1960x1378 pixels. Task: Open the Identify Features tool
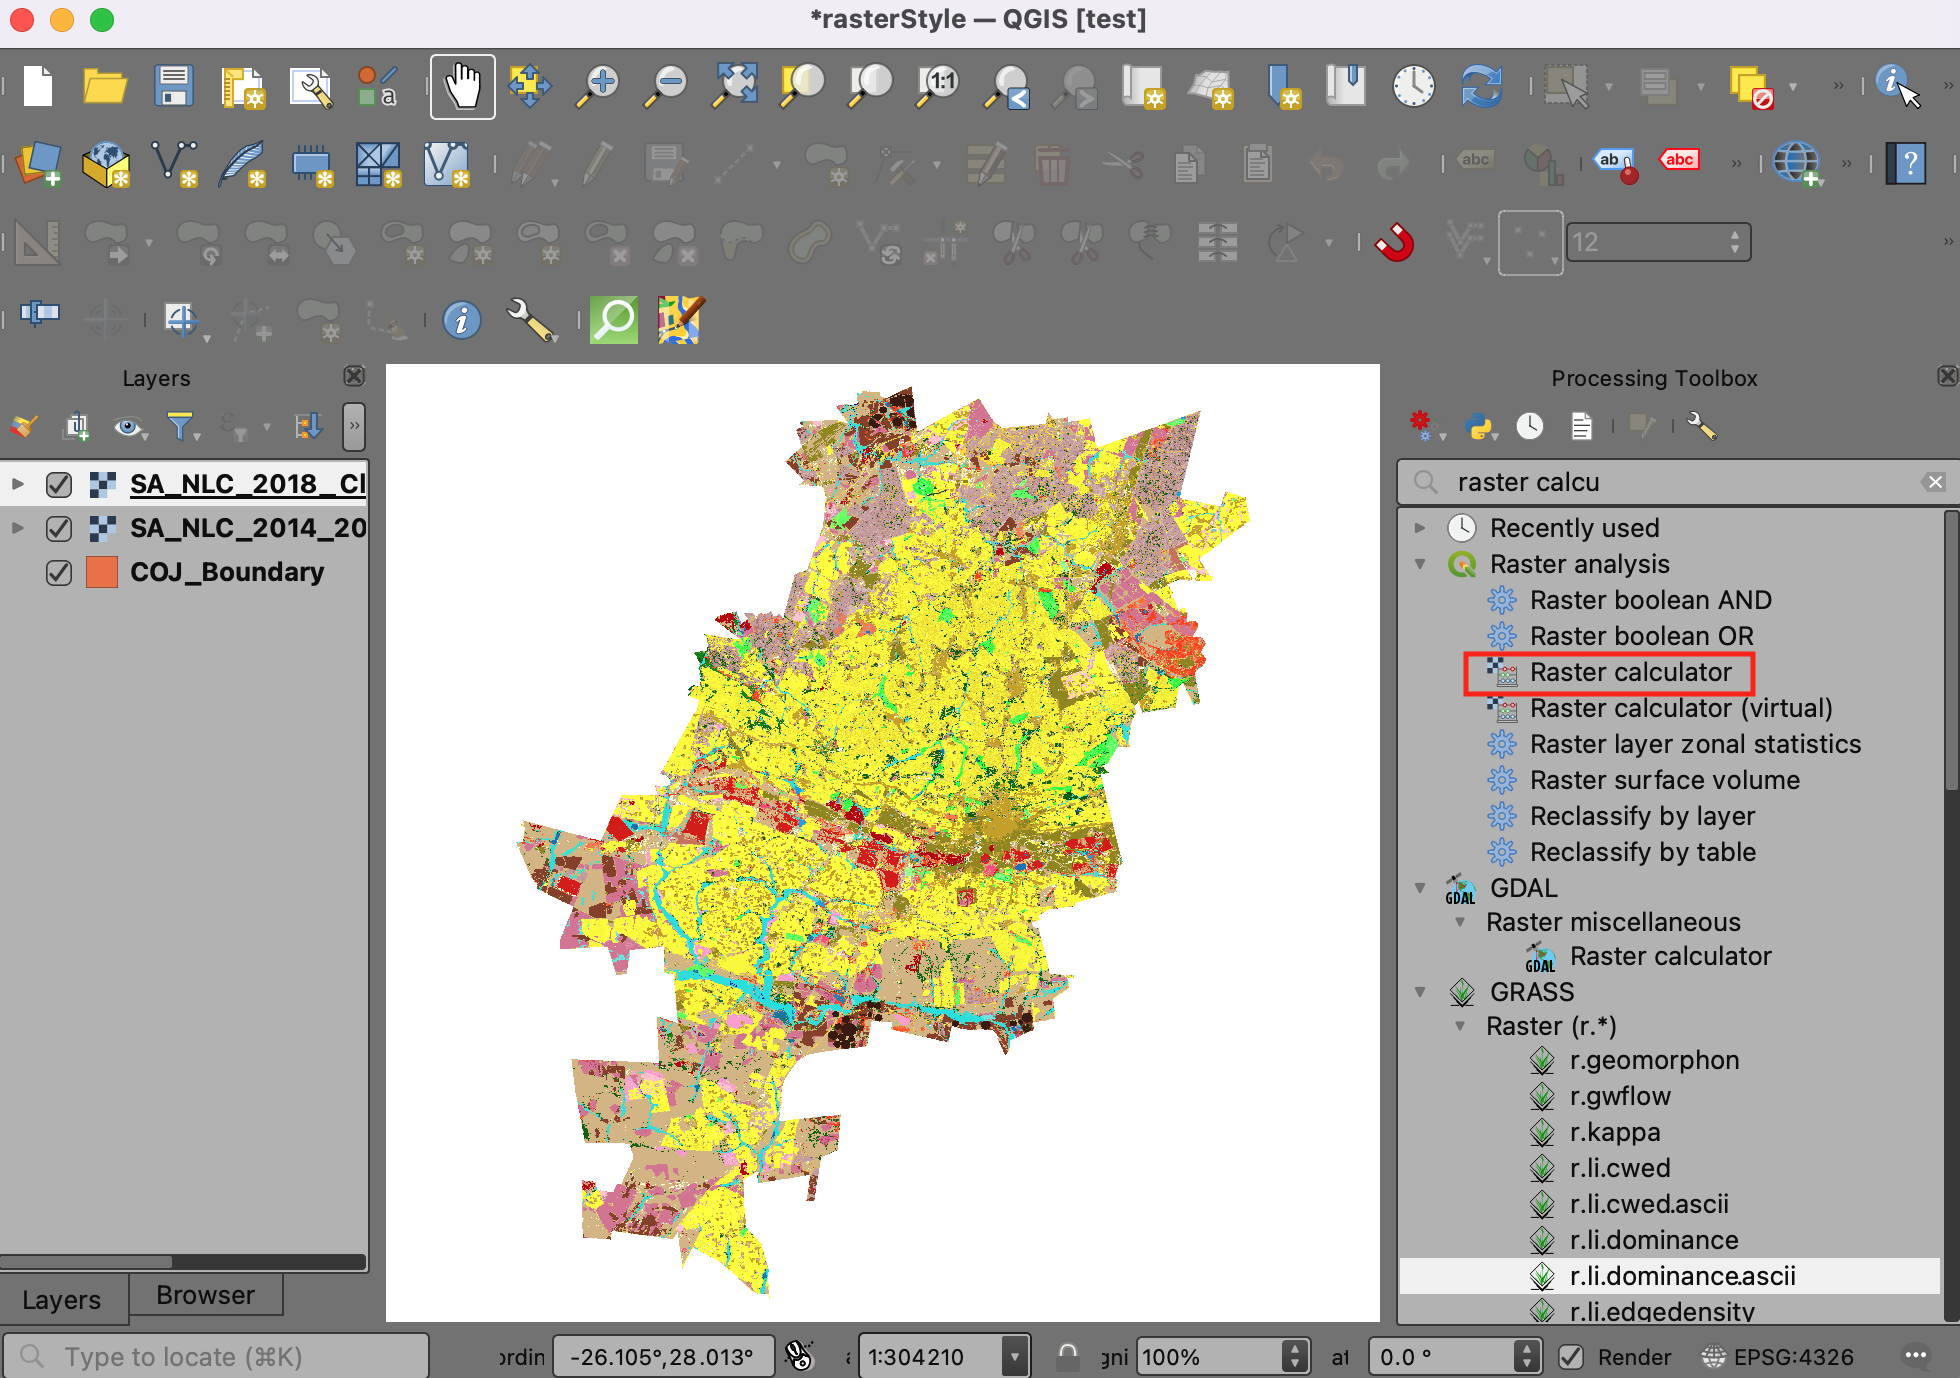[x=1890, y=82]
